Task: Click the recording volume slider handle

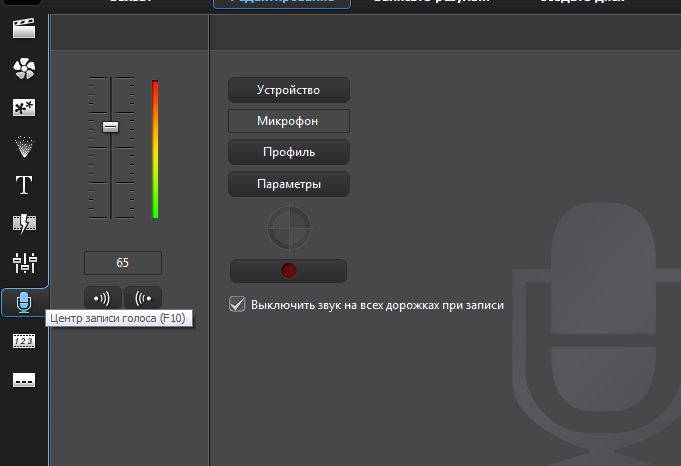Action: click(110, 127)
